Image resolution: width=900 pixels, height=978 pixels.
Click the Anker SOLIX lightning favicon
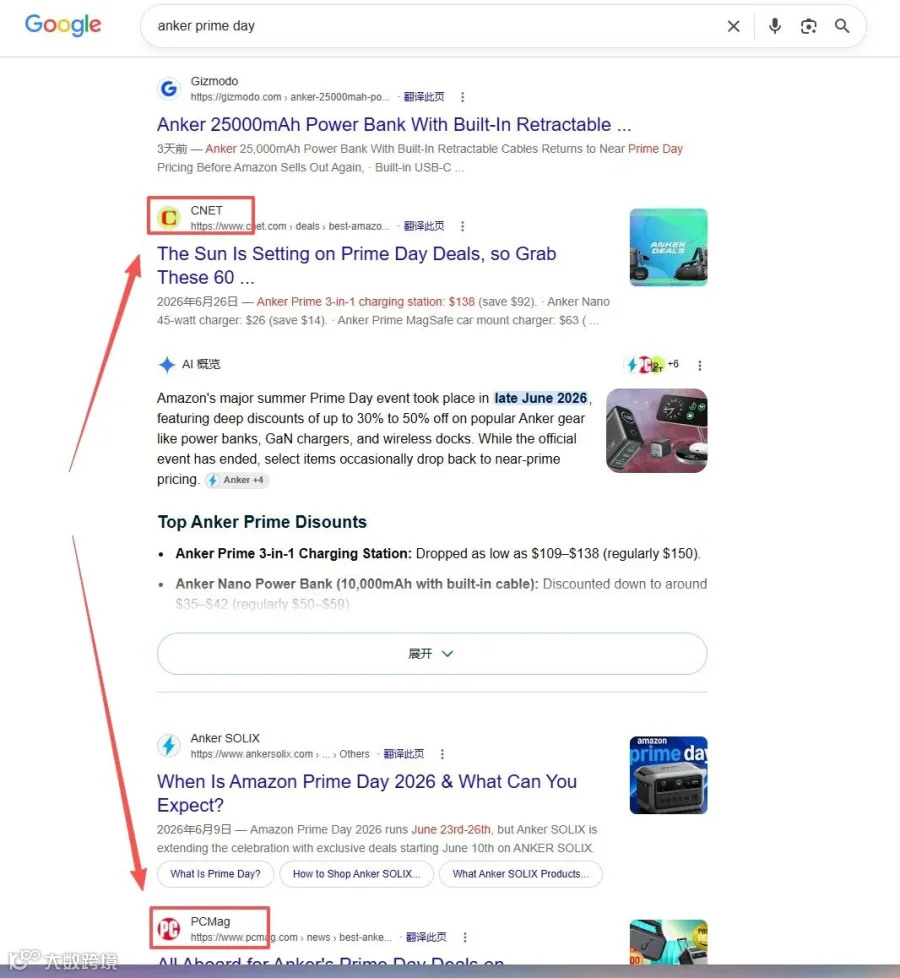click(x=169, y=745)
